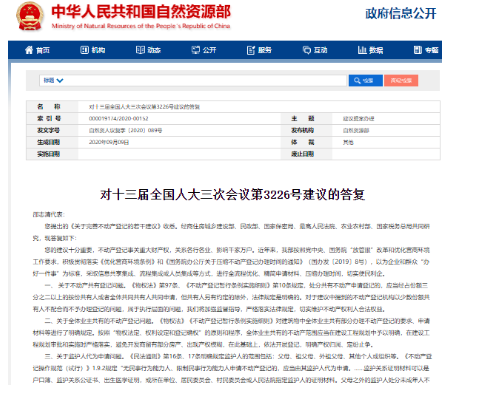
Task: Click the 发布机构 value 自然资源部
Action: 356,130
